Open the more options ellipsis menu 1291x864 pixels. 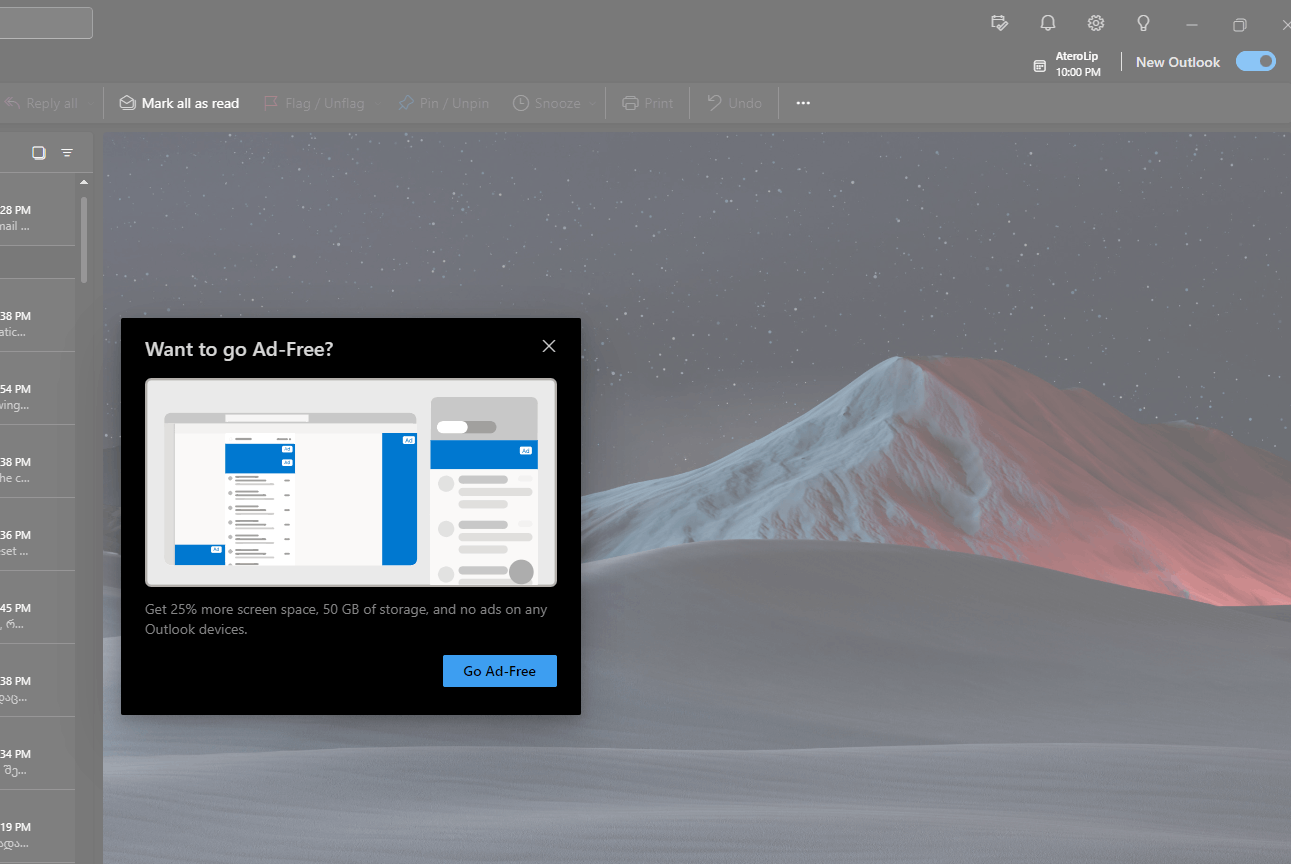click(803, 103)
